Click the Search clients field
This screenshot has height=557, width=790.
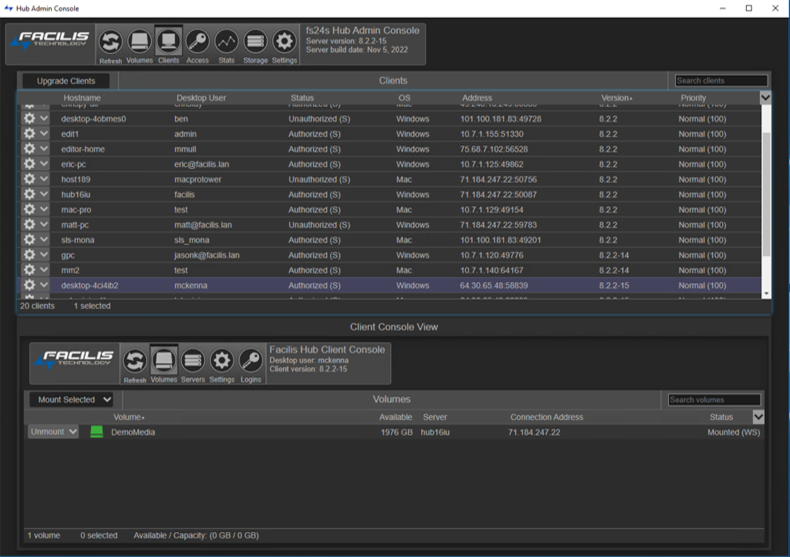[721, 81]
